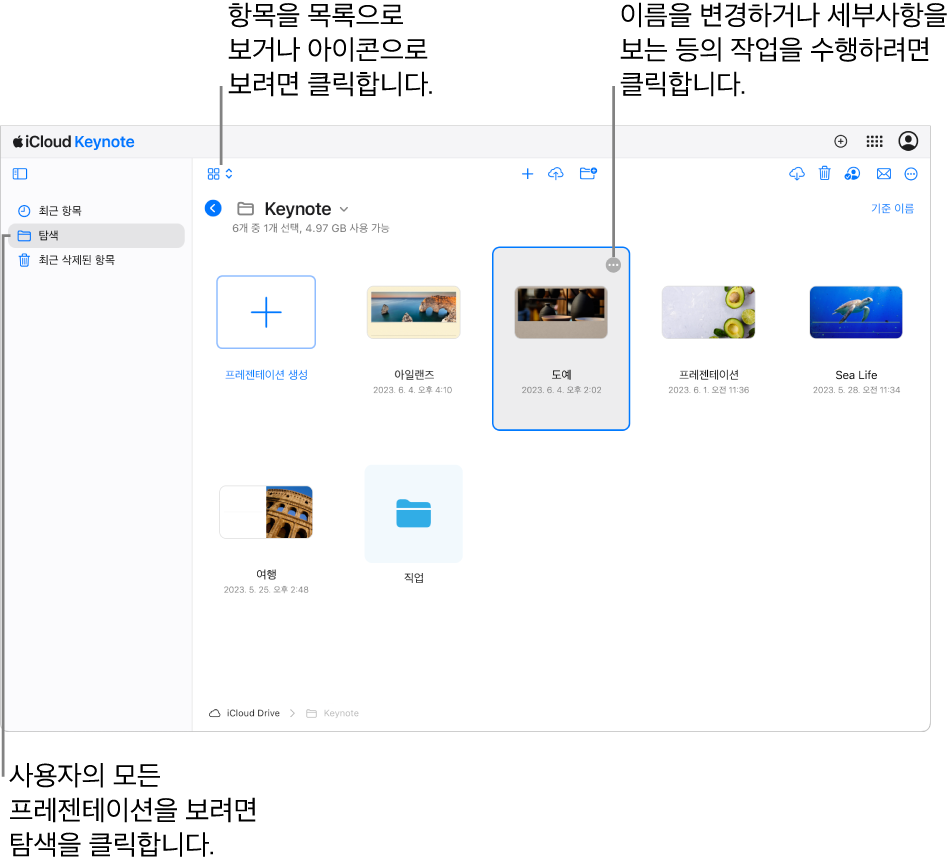952x865 pixels.
Task: Click iCloud Drive in breadcrumb path
Action: (x=245, y=713)
